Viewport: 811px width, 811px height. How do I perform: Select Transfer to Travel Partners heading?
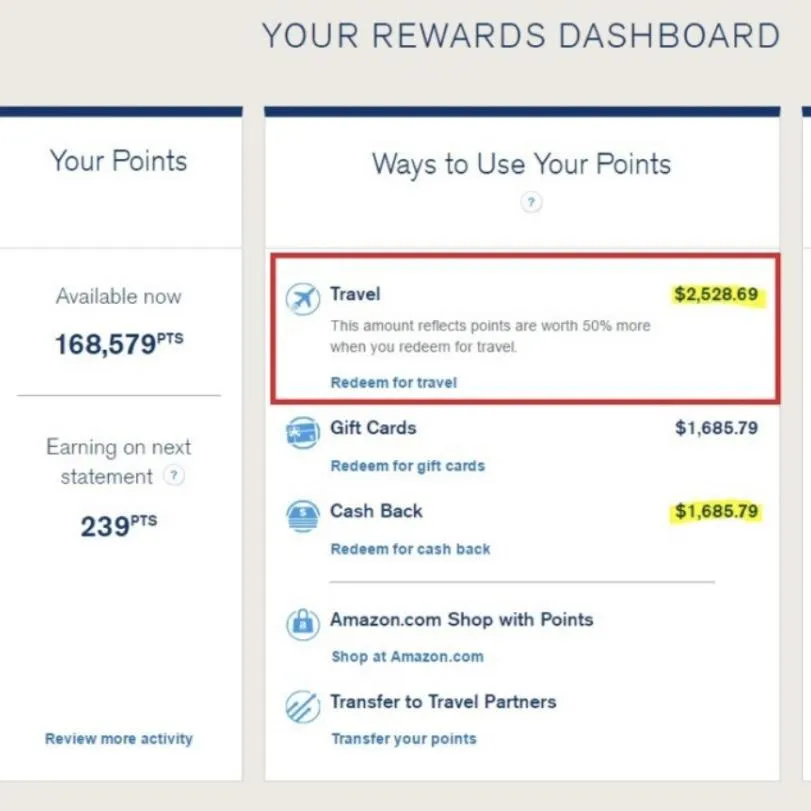(443, 702)
